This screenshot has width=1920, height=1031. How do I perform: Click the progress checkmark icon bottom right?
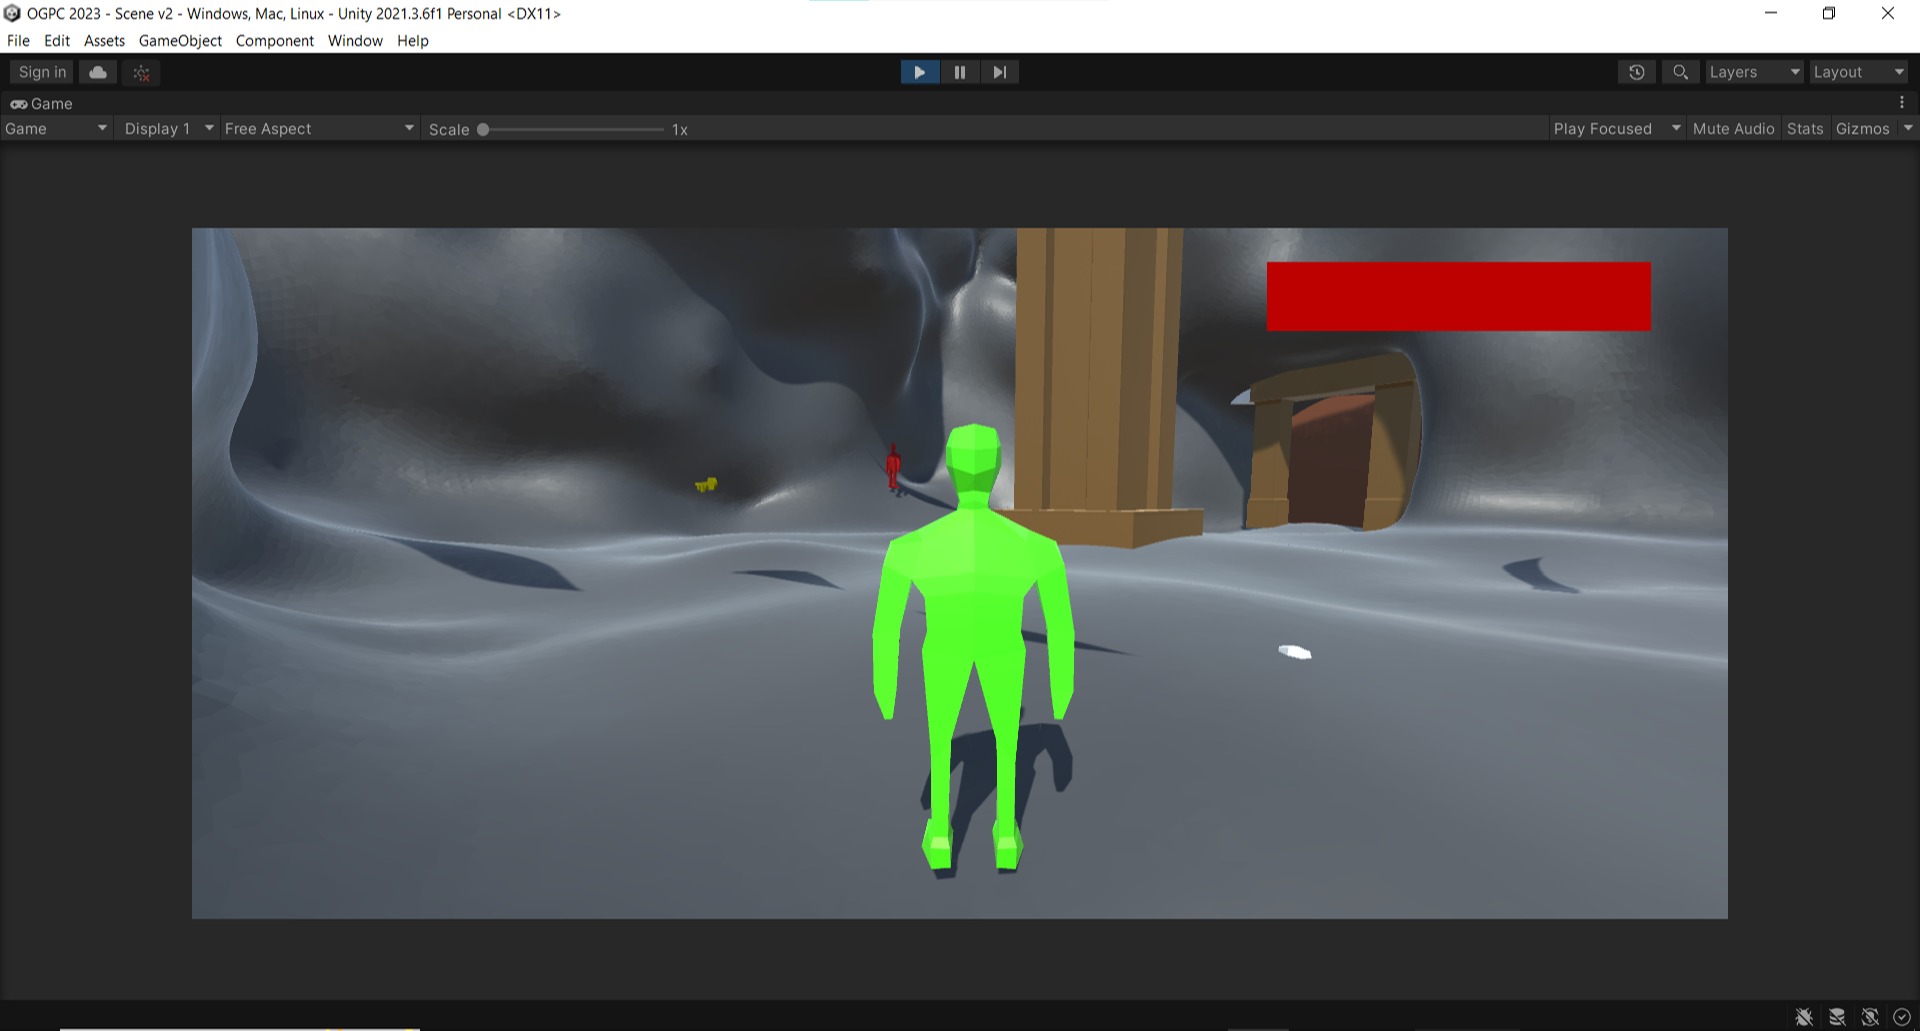(1903, 1016)
